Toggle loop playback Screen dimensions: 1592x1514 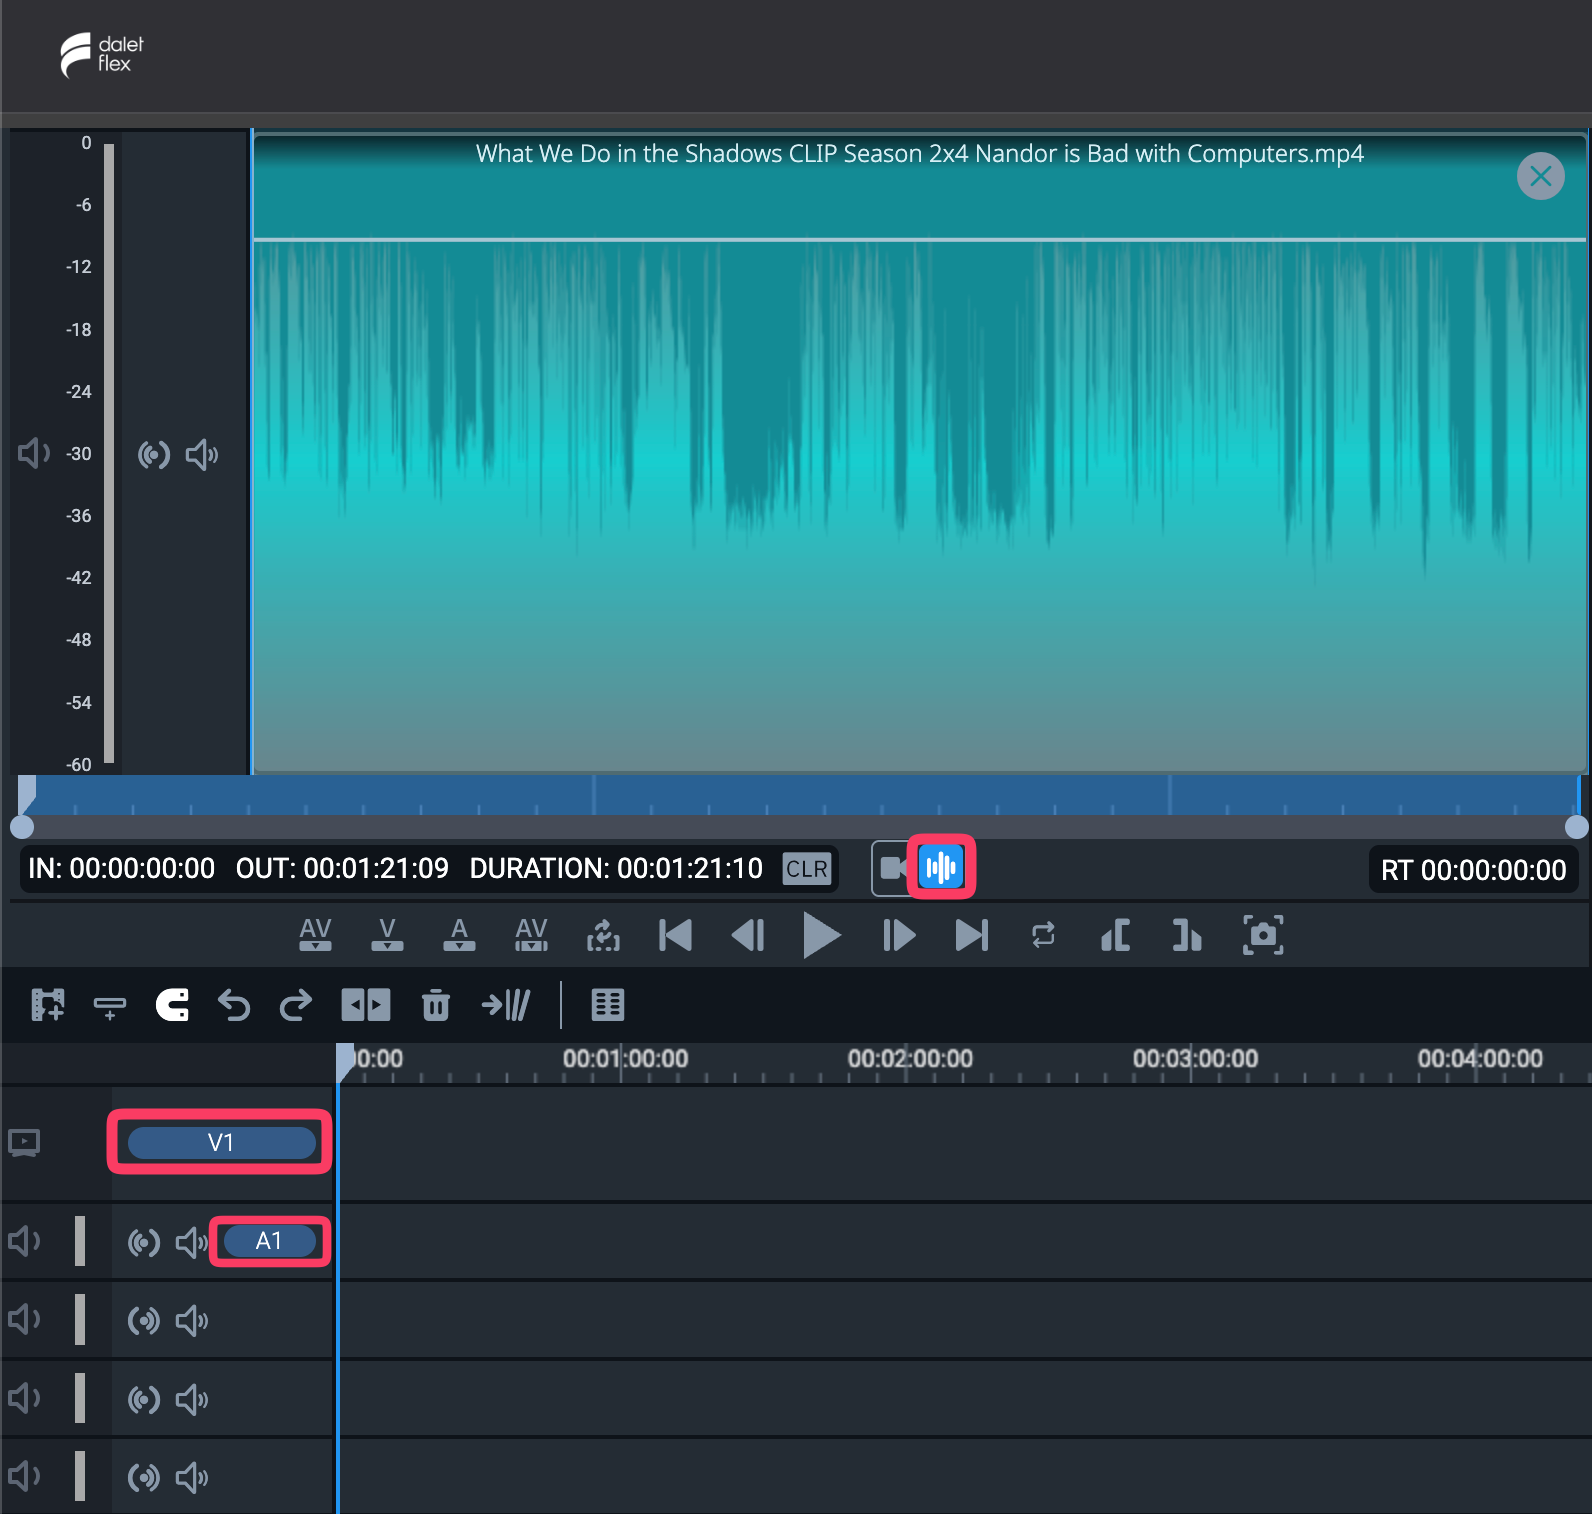click(x=1043, y=935)
